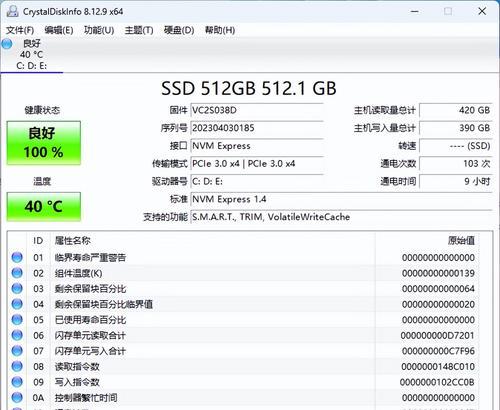Image resolution: width=500 pixels, height=410 pixels.
Task: Select the 临界寿命严重警告 row
Action: [x=243, y=257]
